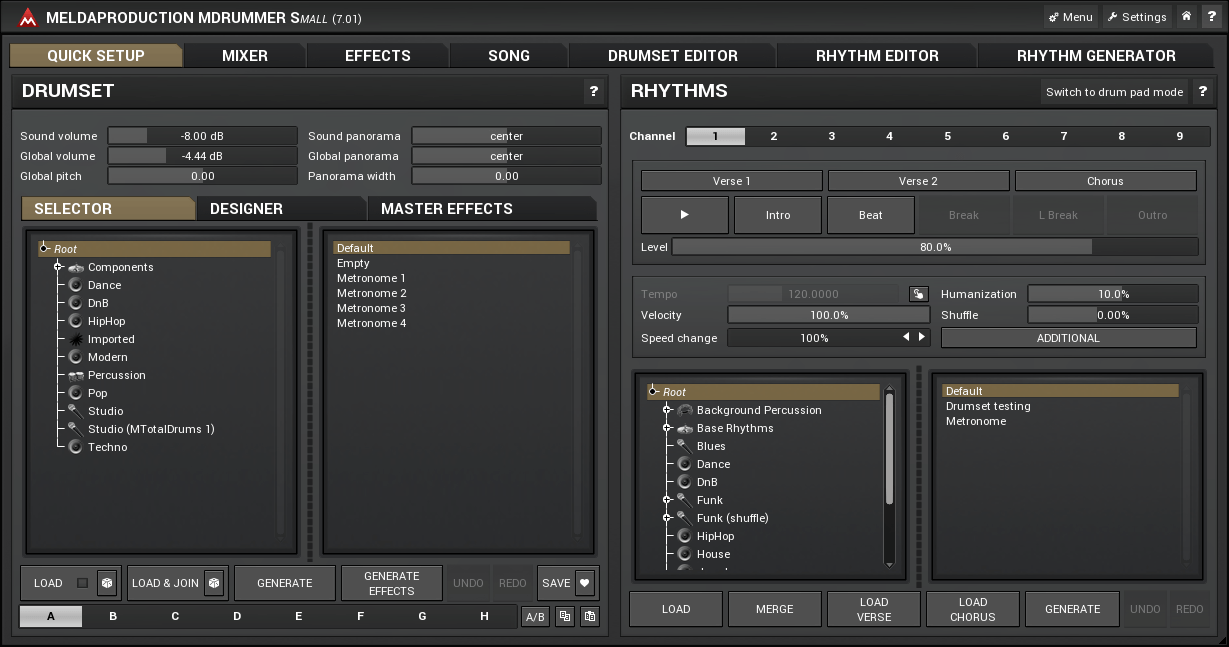
Task: Open the Drumset Editor tab
Action: [673, 56]
